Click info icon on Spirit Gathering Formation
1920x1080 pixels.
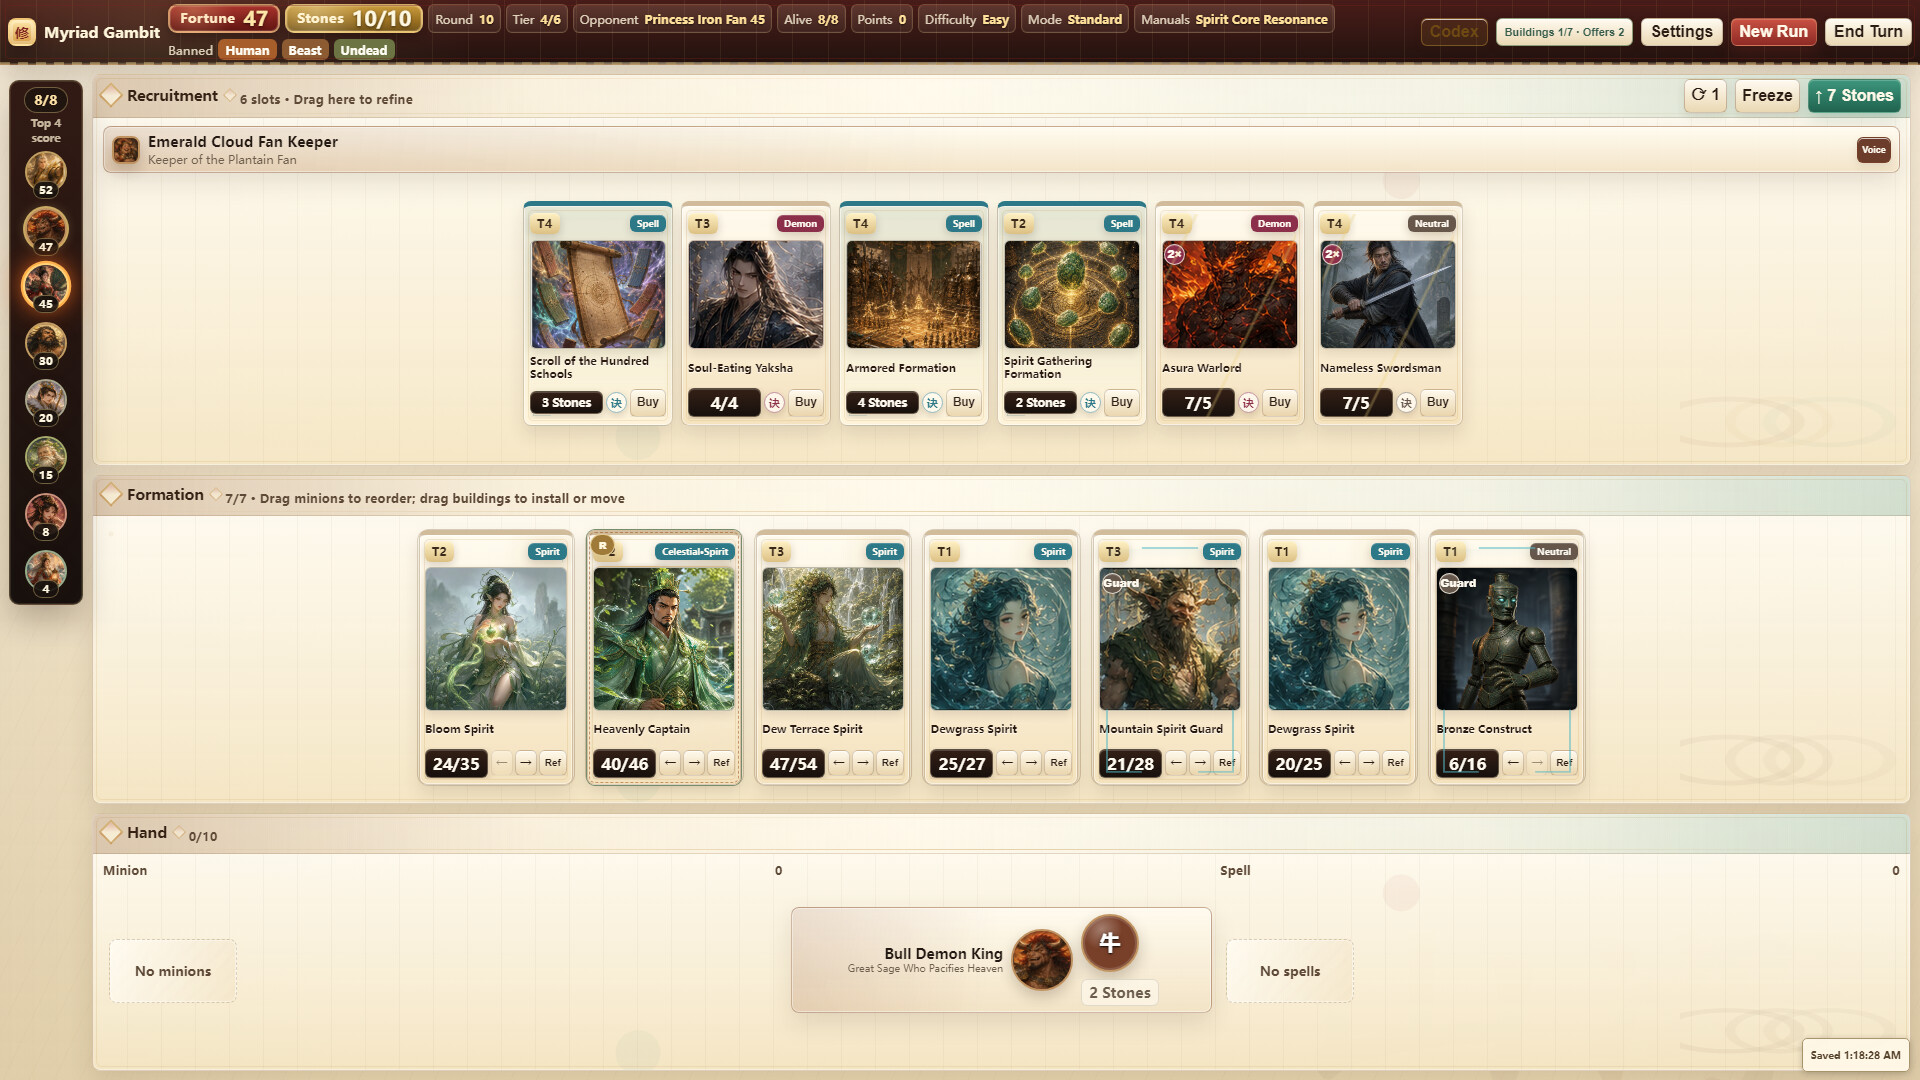pos(1090,403)
